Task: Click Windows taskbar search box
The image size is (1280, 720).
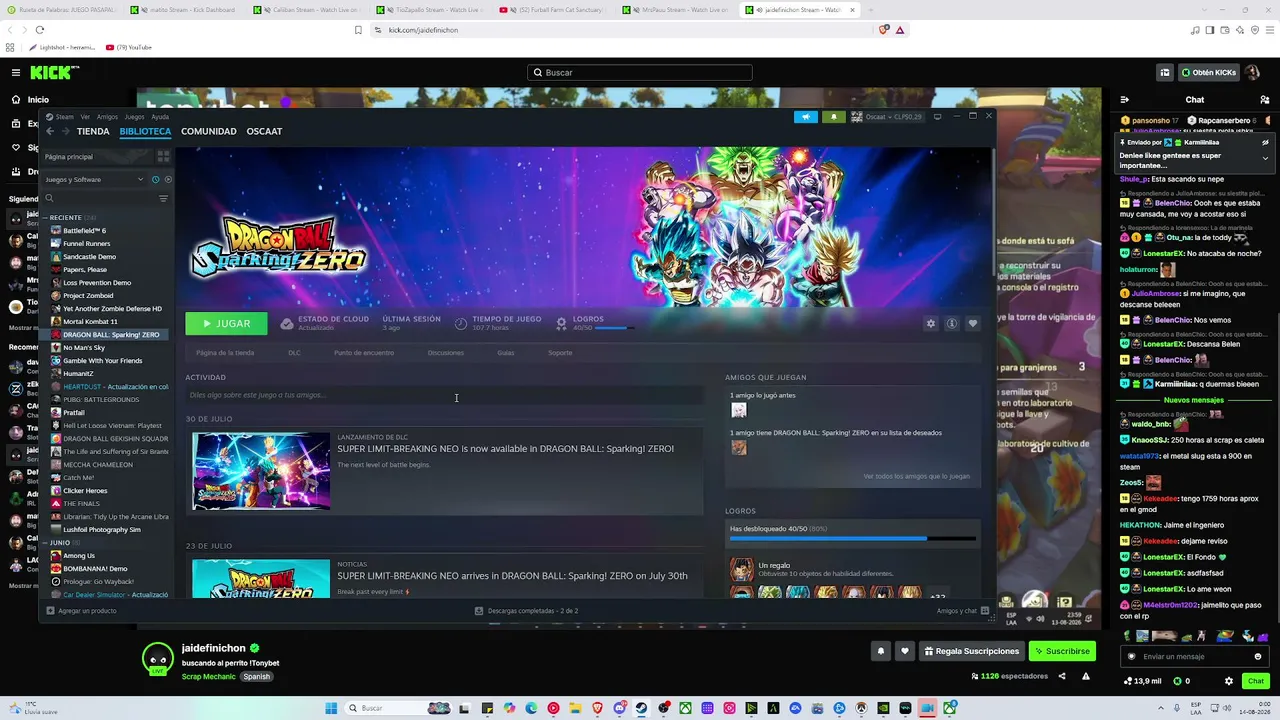Action: tap(397, 708)
